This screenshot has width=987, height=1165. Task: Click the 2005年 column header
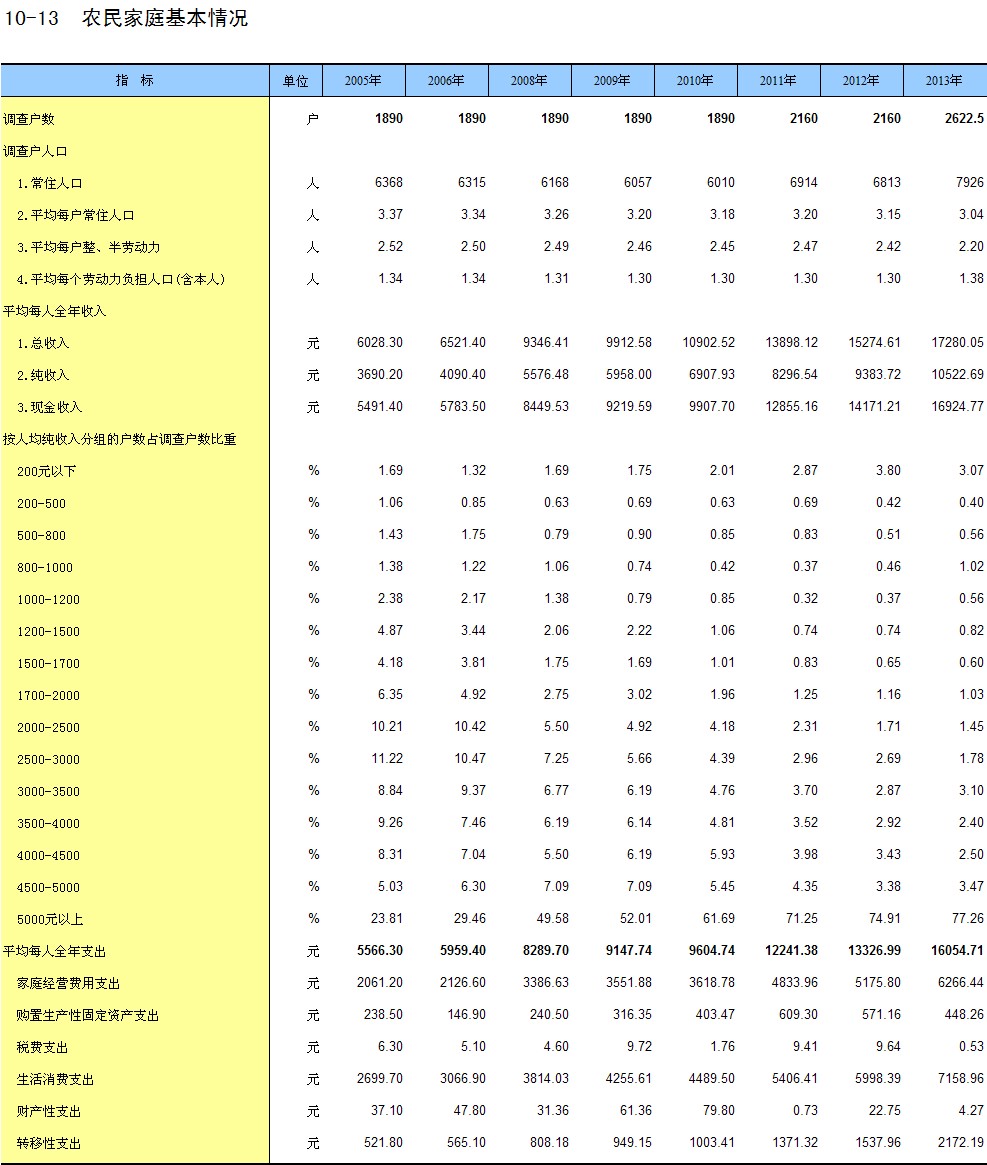[364, 81]
